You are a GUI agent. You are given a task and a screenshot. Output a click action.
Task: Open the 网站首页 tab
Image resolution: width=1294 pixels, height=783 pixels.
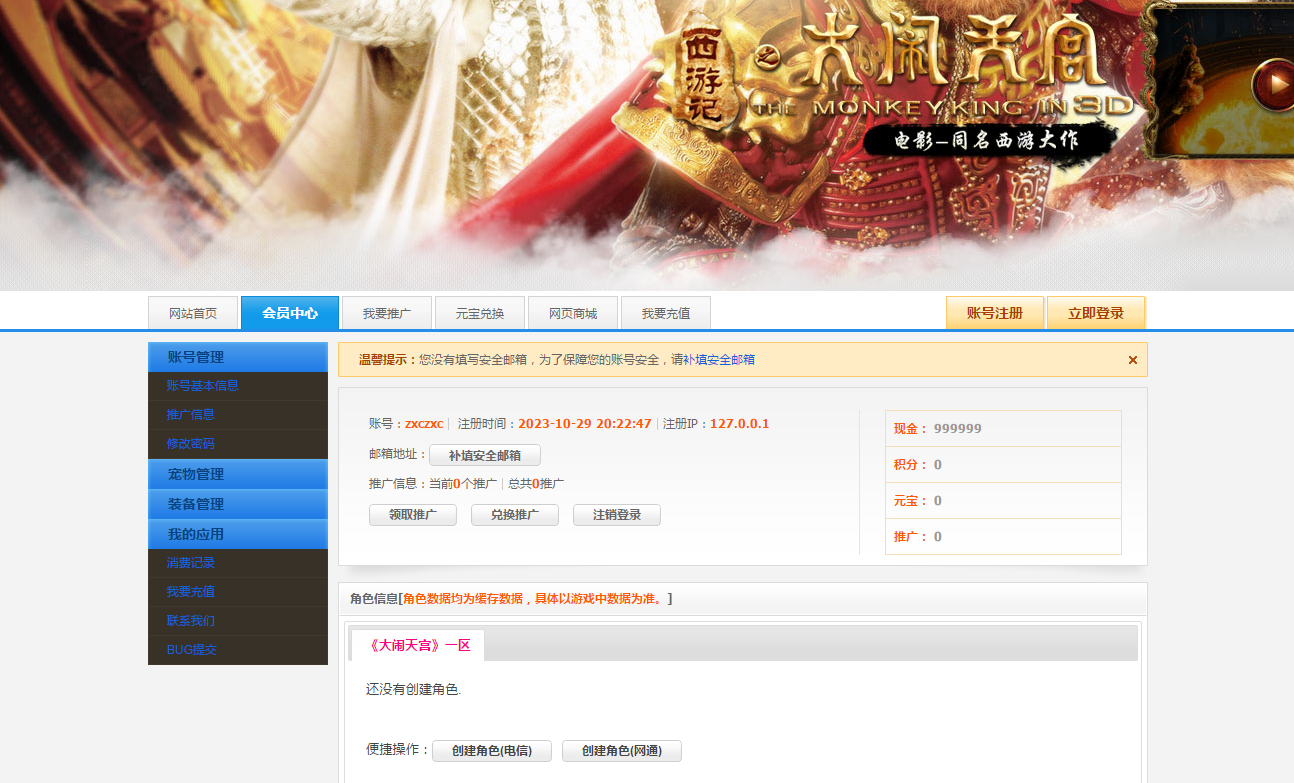coord(193,313)
